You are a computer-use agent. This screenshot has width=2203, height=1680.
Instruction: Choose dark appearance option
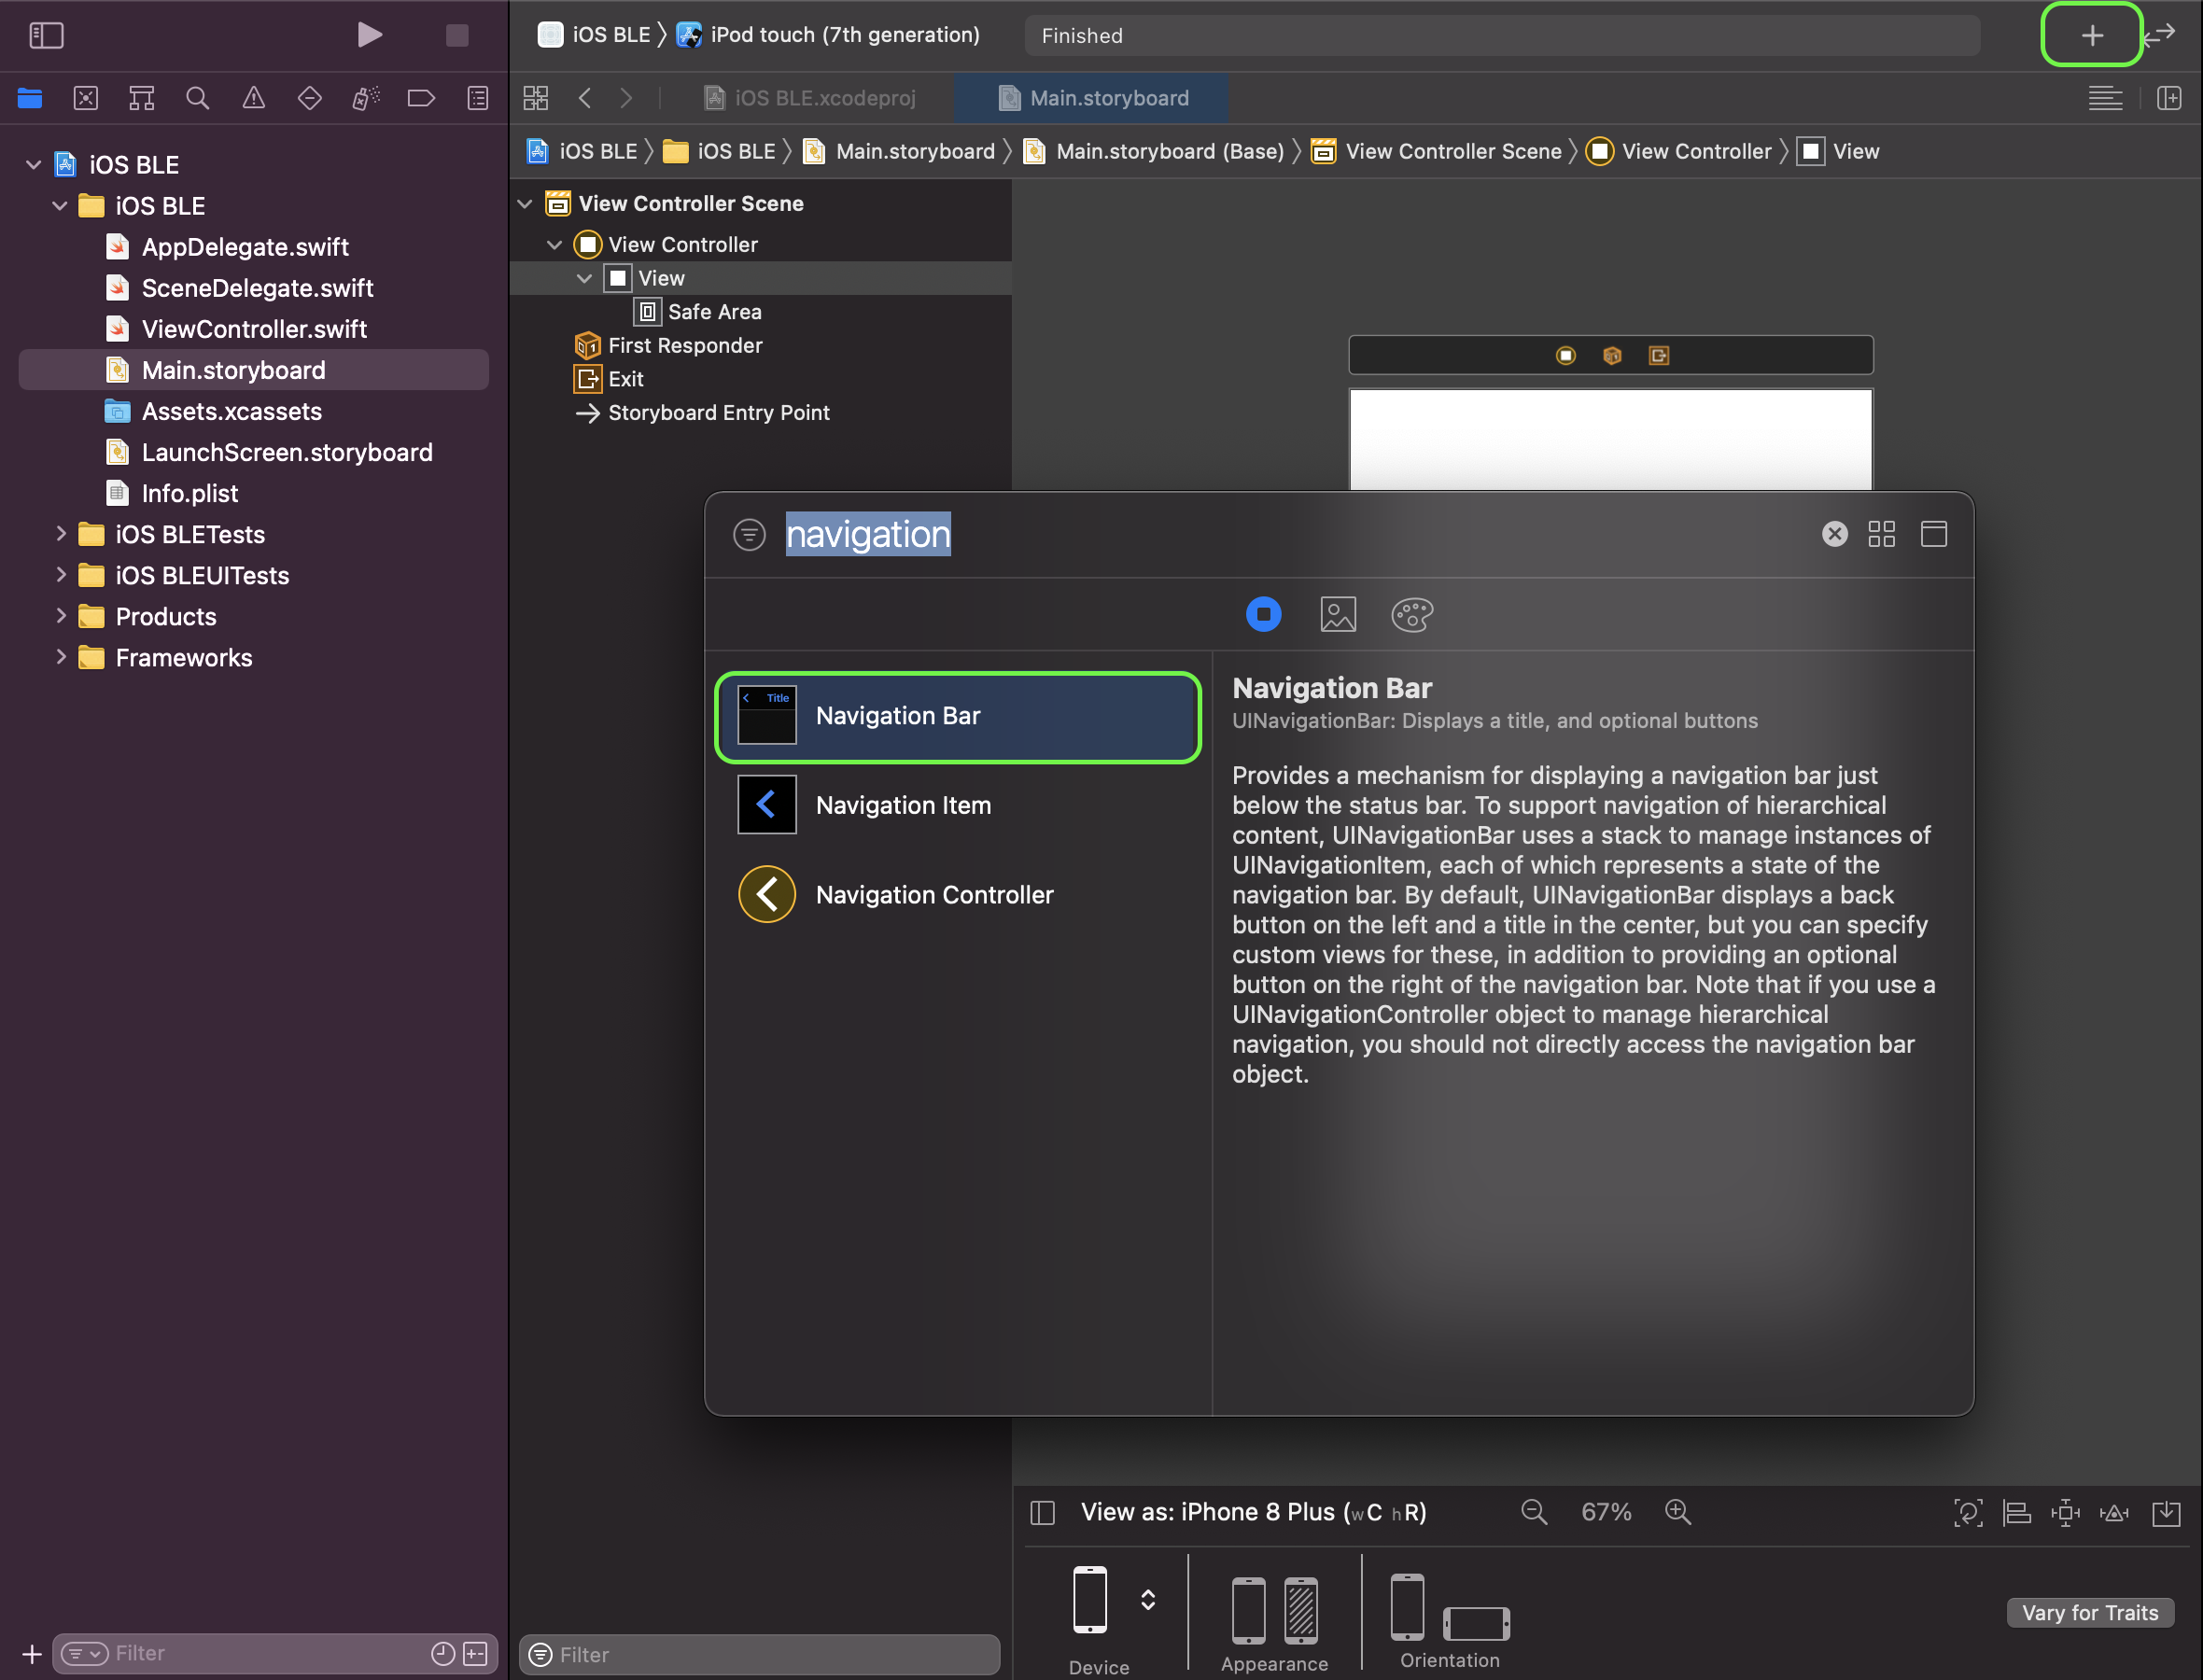pyautogui.click(x=1301, y=1610)
